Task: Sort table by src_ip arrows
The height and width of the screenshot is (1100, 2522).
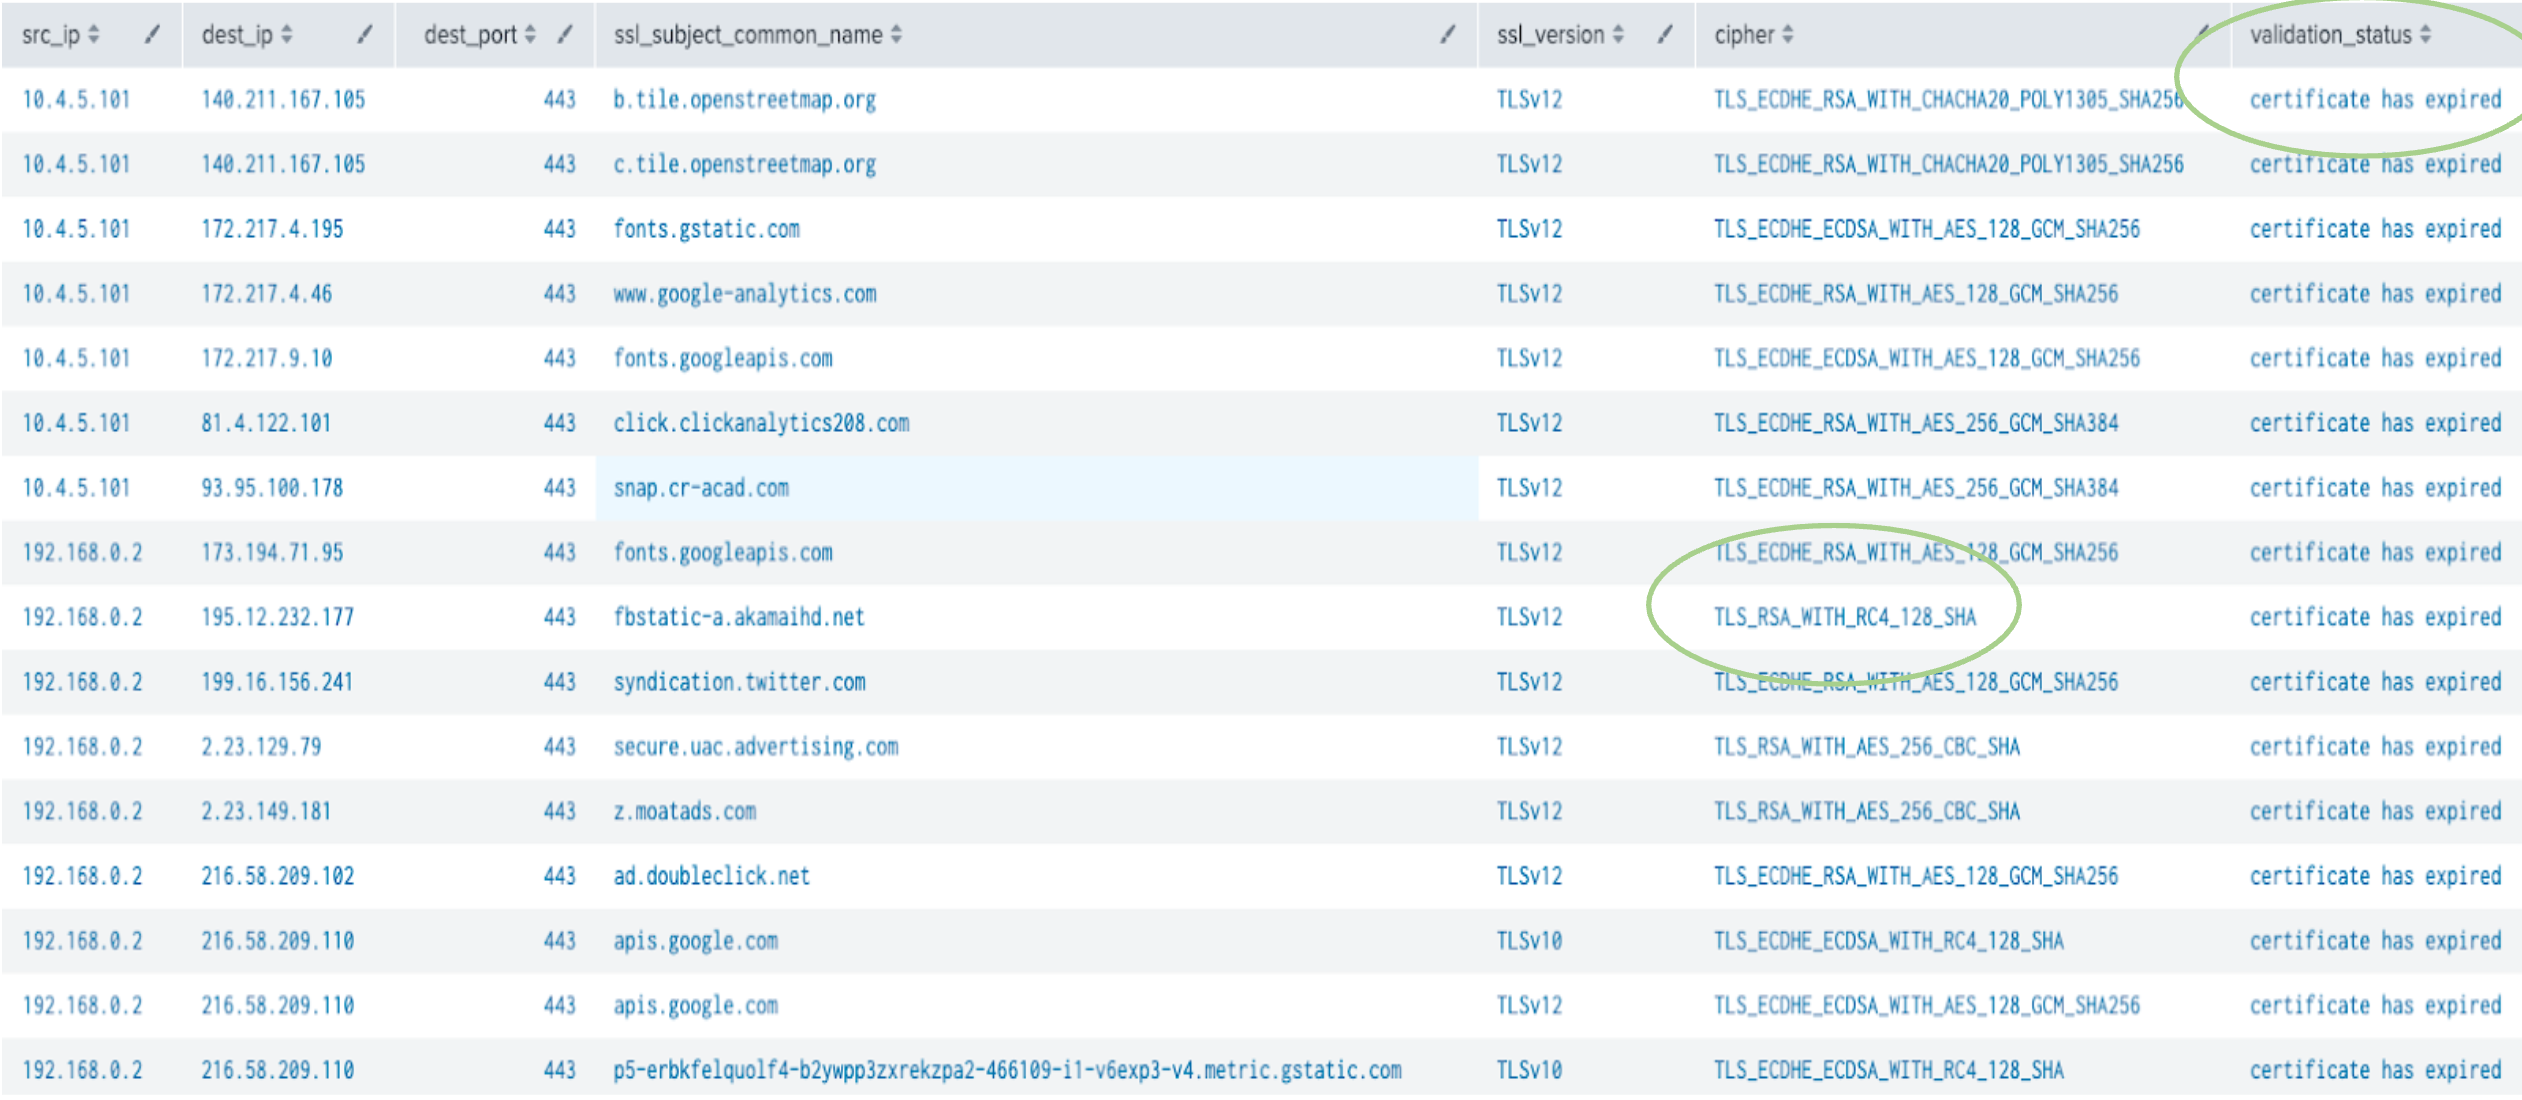Action: 94,34
